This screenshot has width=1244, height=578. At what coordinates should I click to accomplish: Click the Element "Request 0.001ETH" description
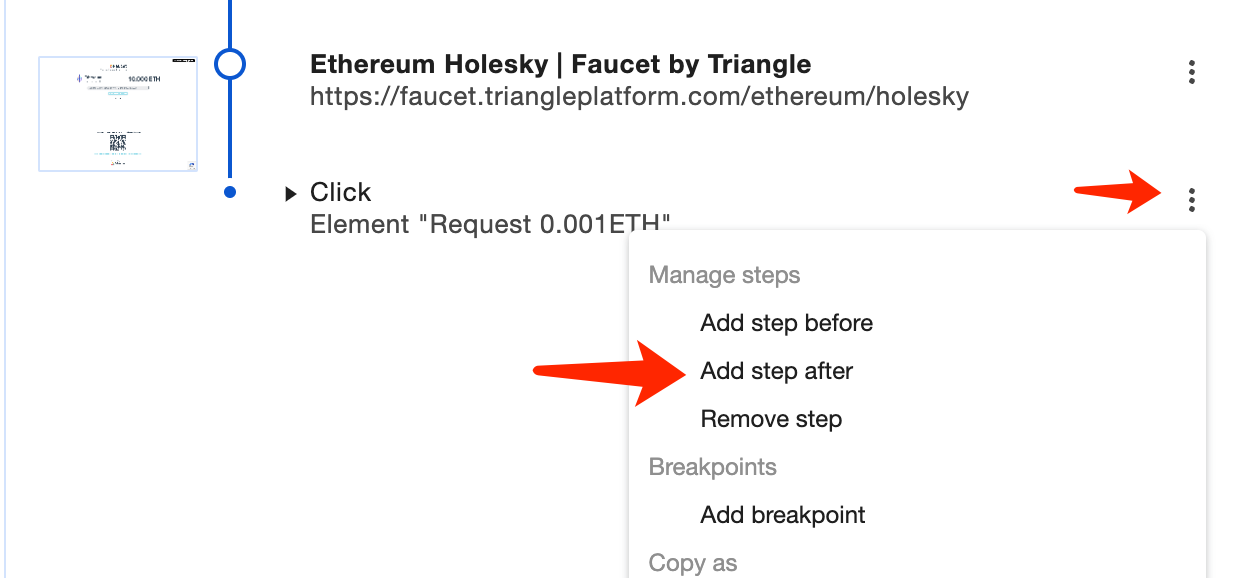click(489, 224)
